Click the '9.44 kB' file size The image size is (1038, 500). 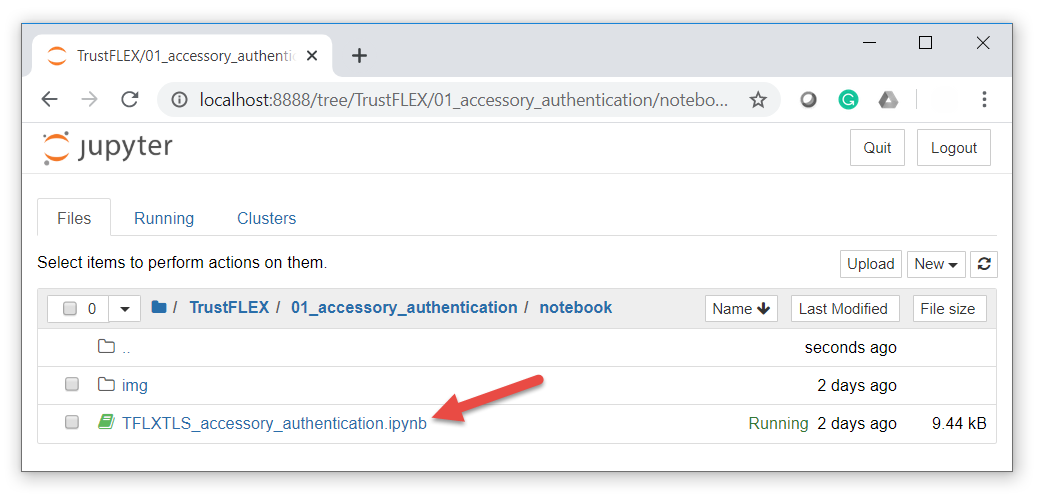click(959, 423)
